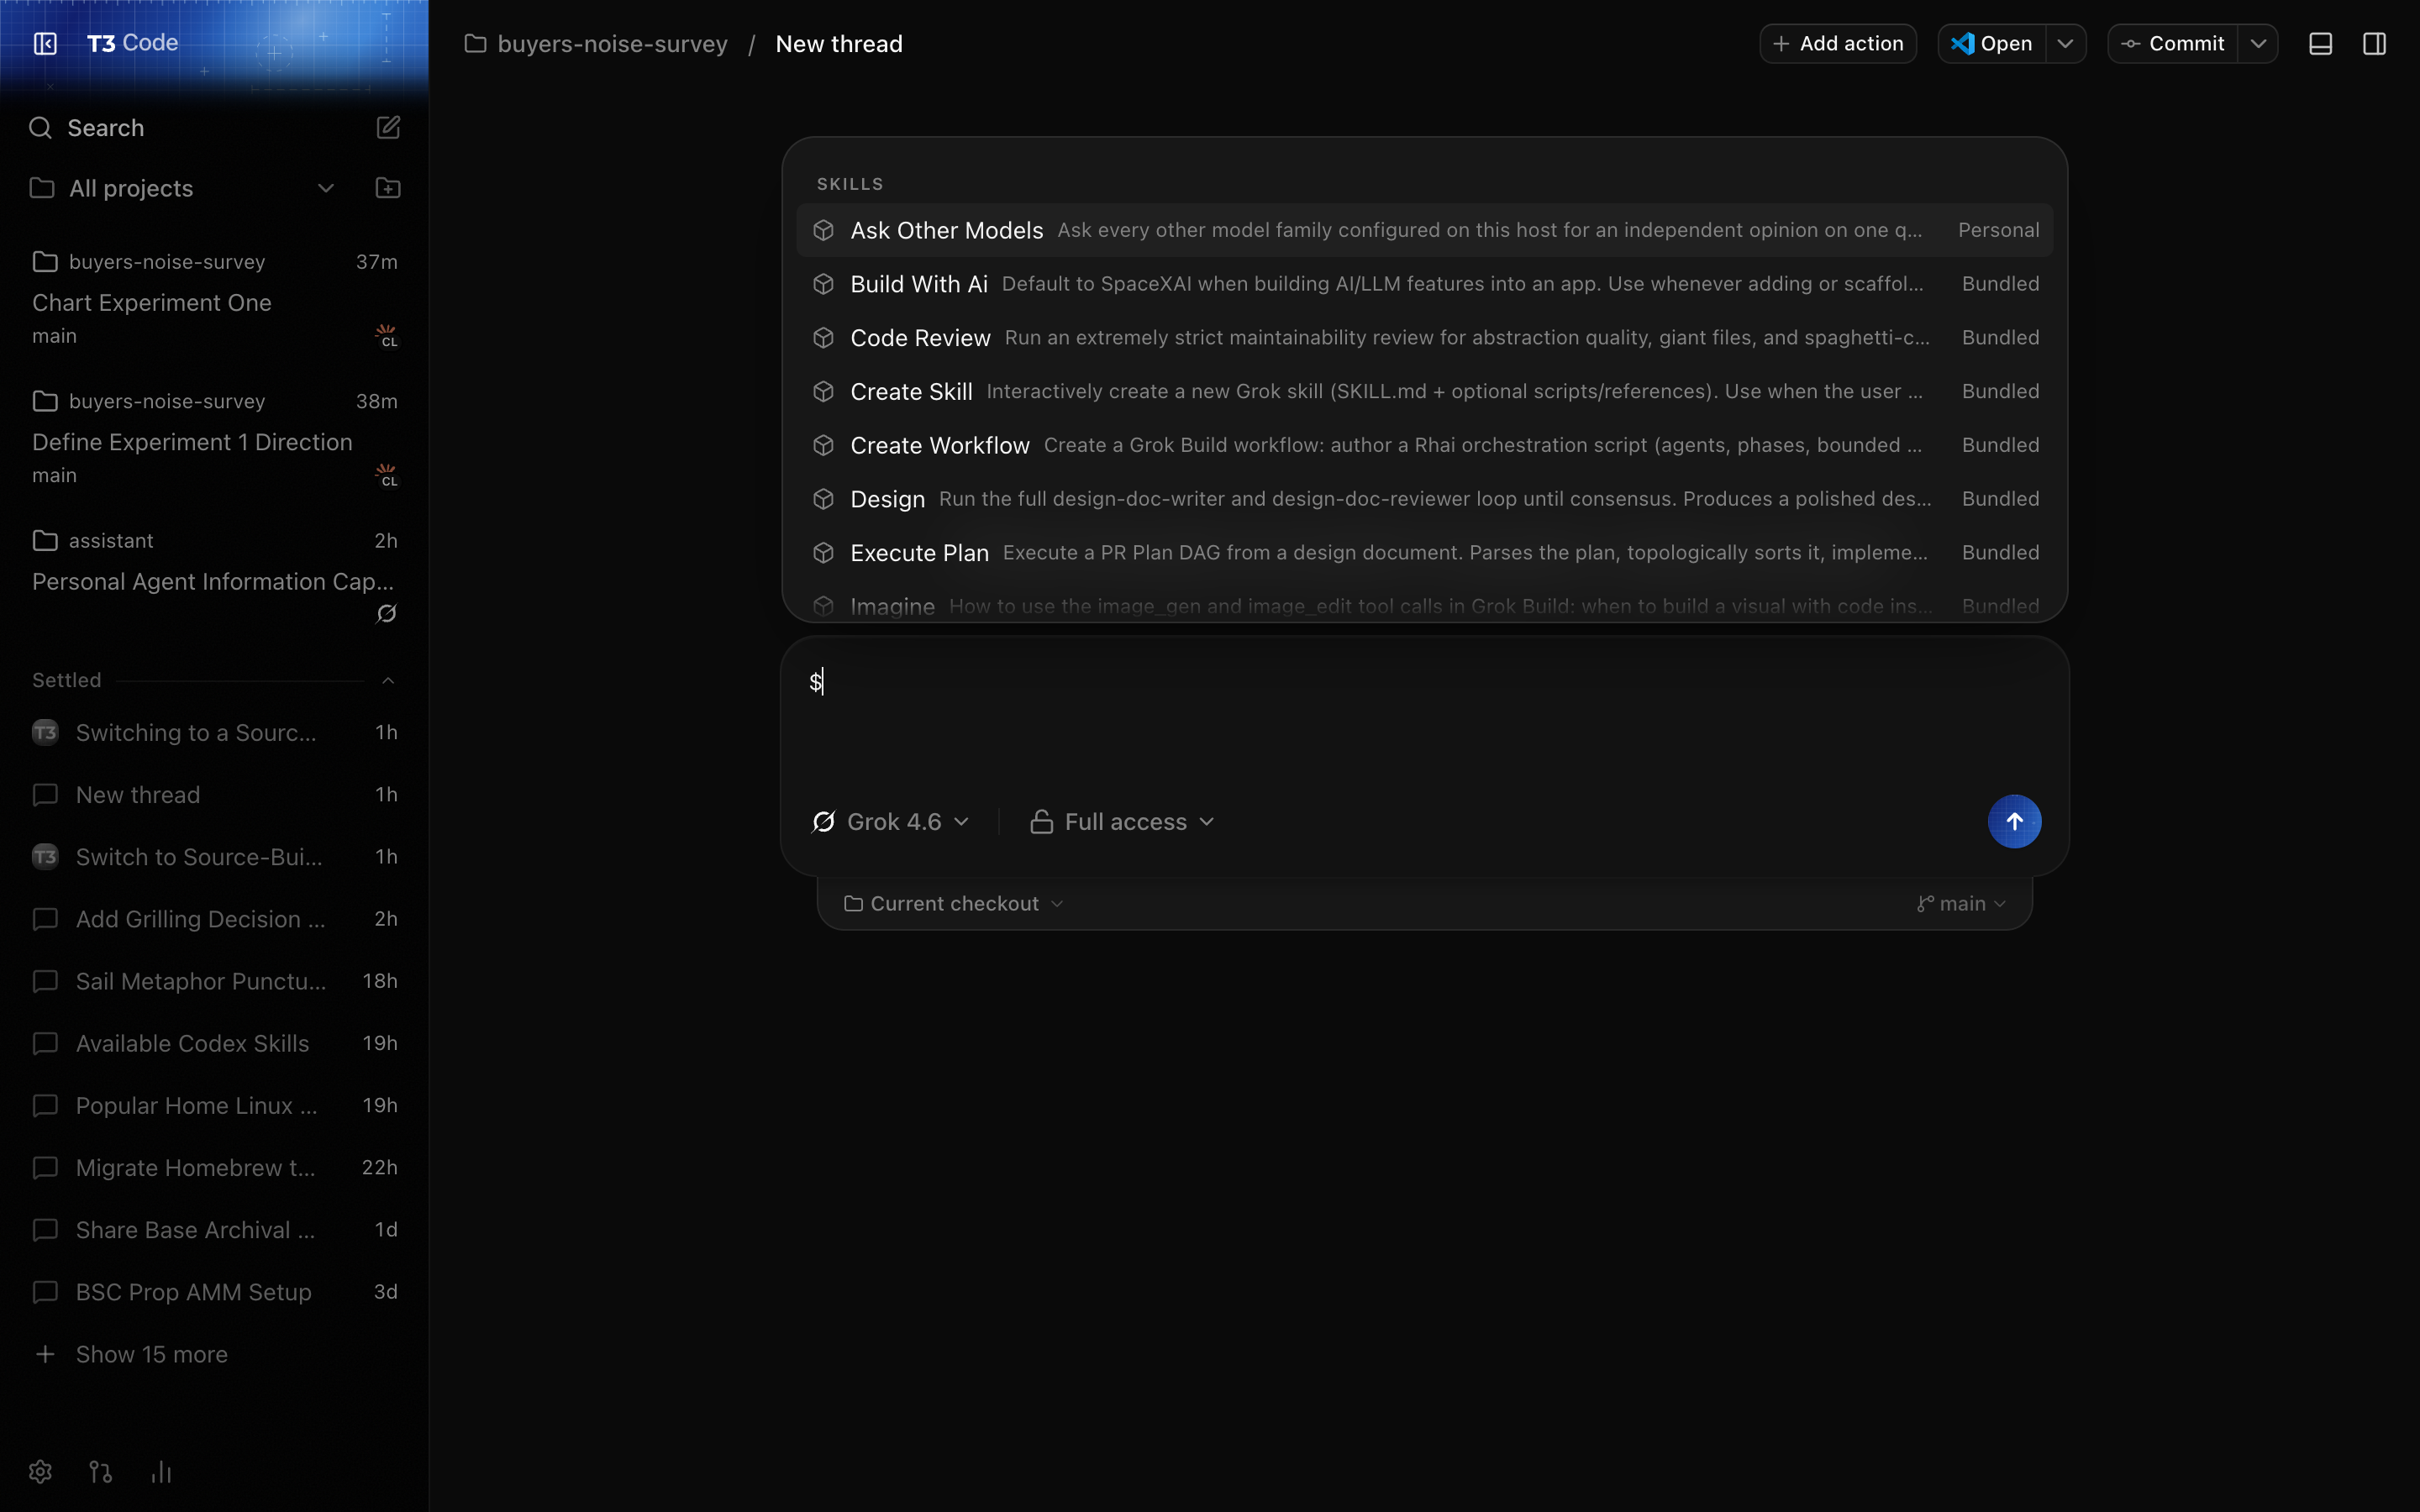
Task: Click the T3 Code logo text
Action: point(132,43)
